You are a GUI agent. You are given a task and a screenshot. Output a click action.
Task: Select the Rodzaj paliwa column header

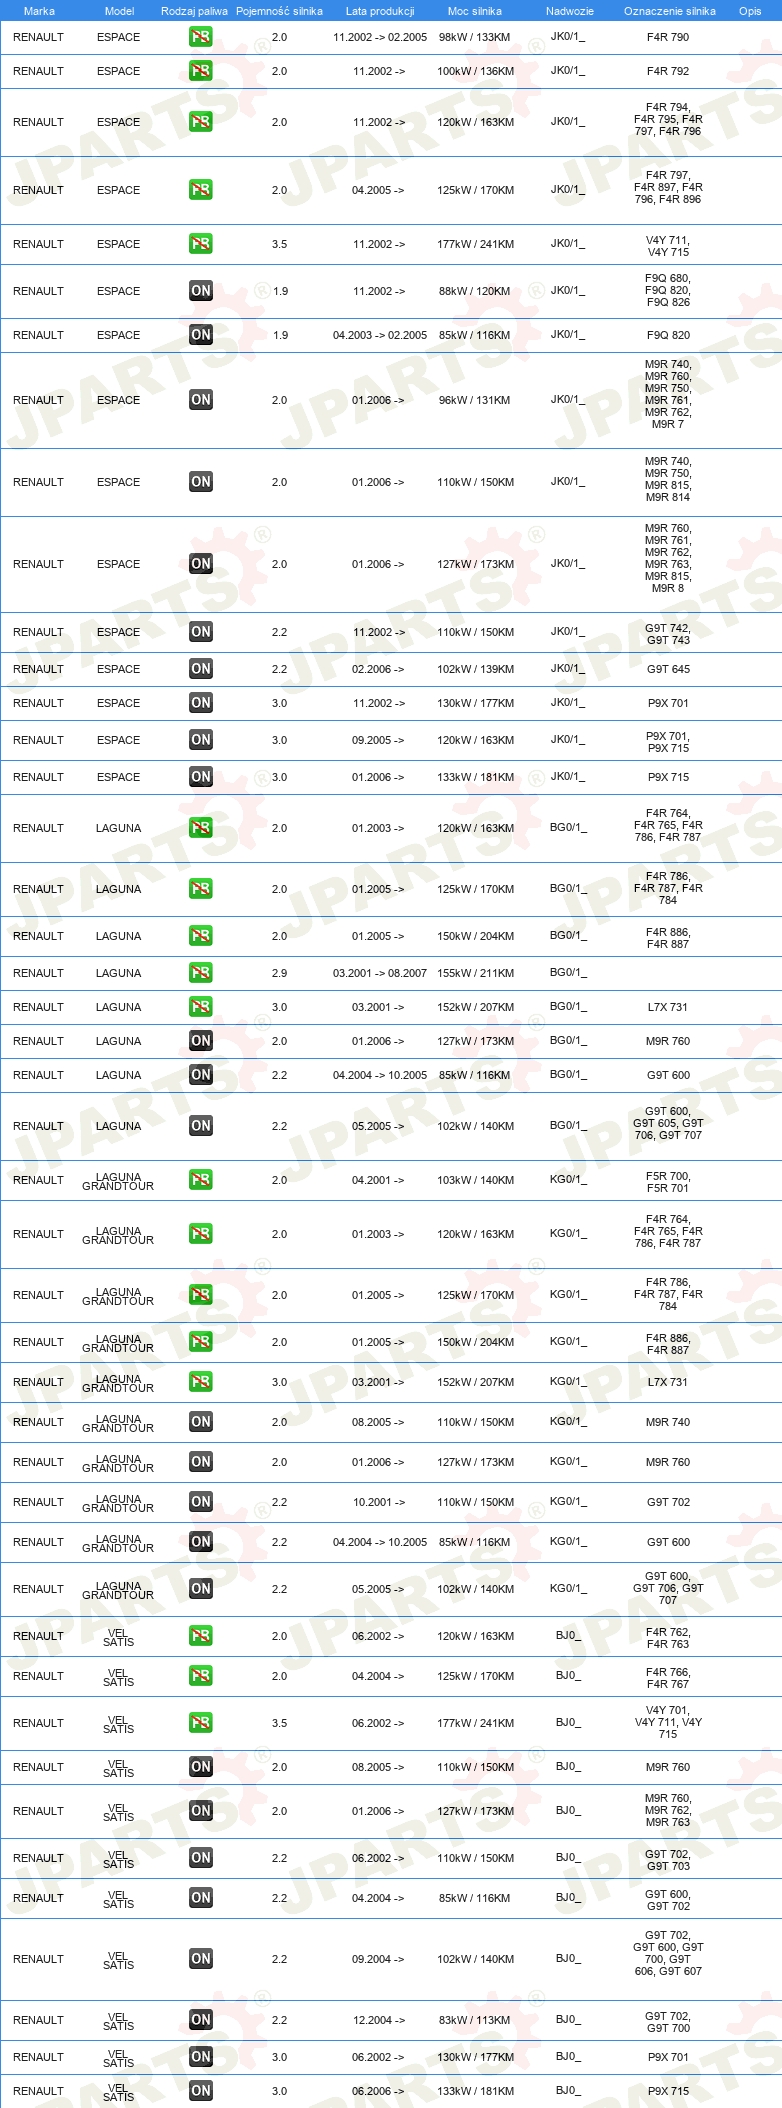coord(194,11)
